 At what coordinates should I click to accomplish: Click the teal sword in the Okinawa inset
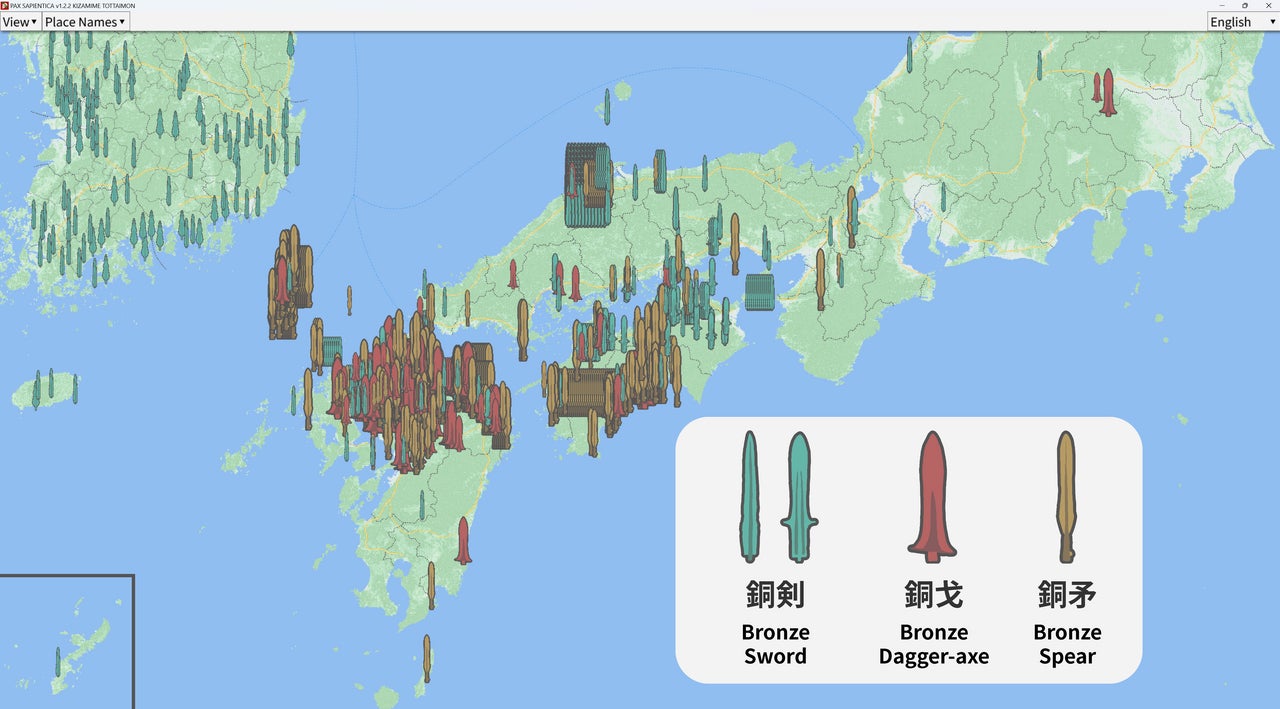[58, 662]
